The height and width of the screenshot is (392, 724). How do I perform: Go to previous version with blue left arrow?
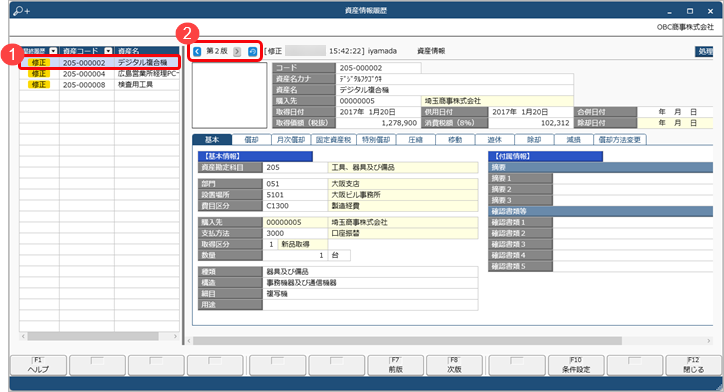[x=197, y=51]
